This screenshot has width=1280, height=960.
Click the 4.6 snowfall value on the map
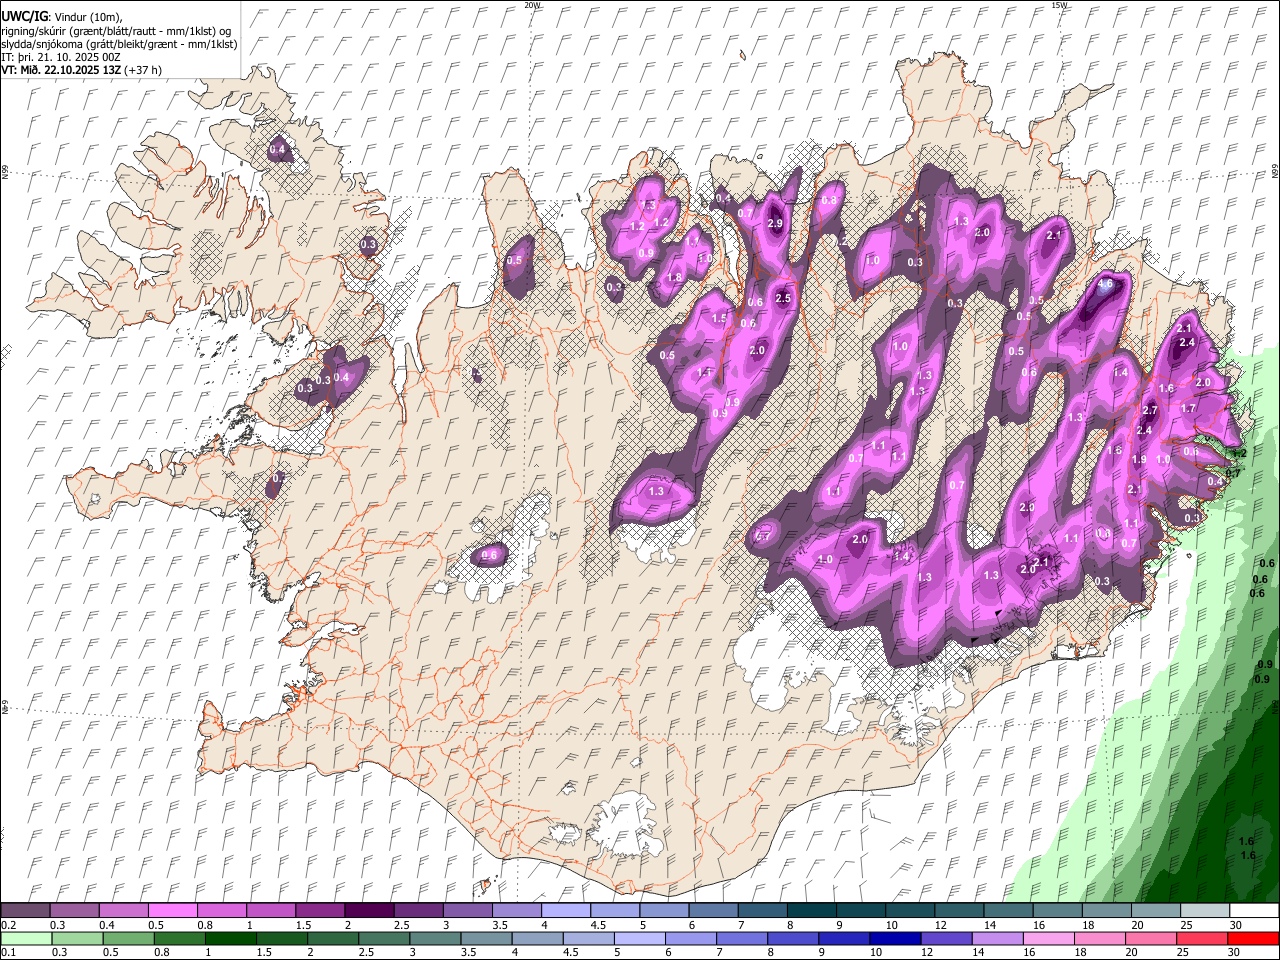point(1105,284)
